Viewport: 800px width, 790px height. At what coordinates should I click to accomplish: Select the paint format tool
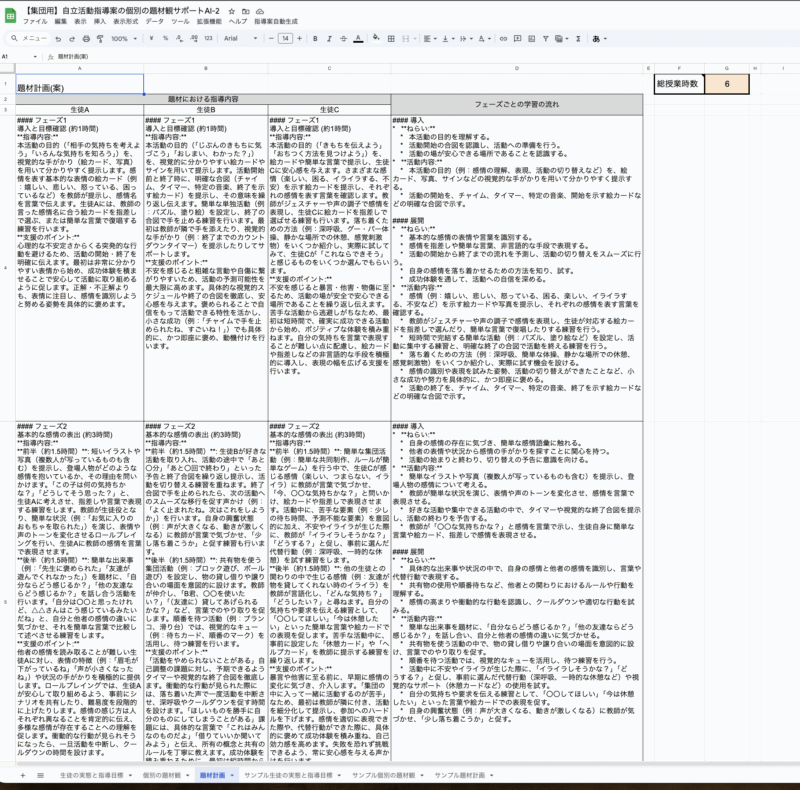click(100, 38)
